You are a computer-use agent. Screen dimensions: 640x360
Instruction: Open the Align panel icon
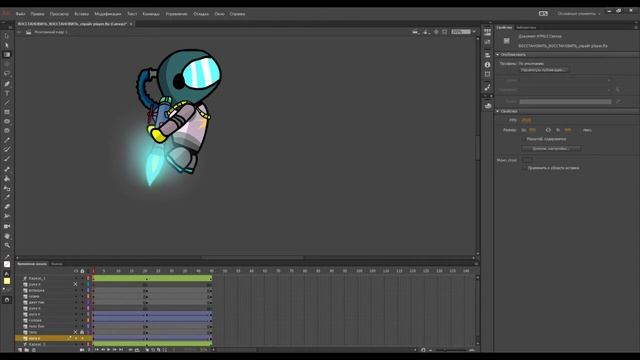pyautogui.click(x=487, y=55)
